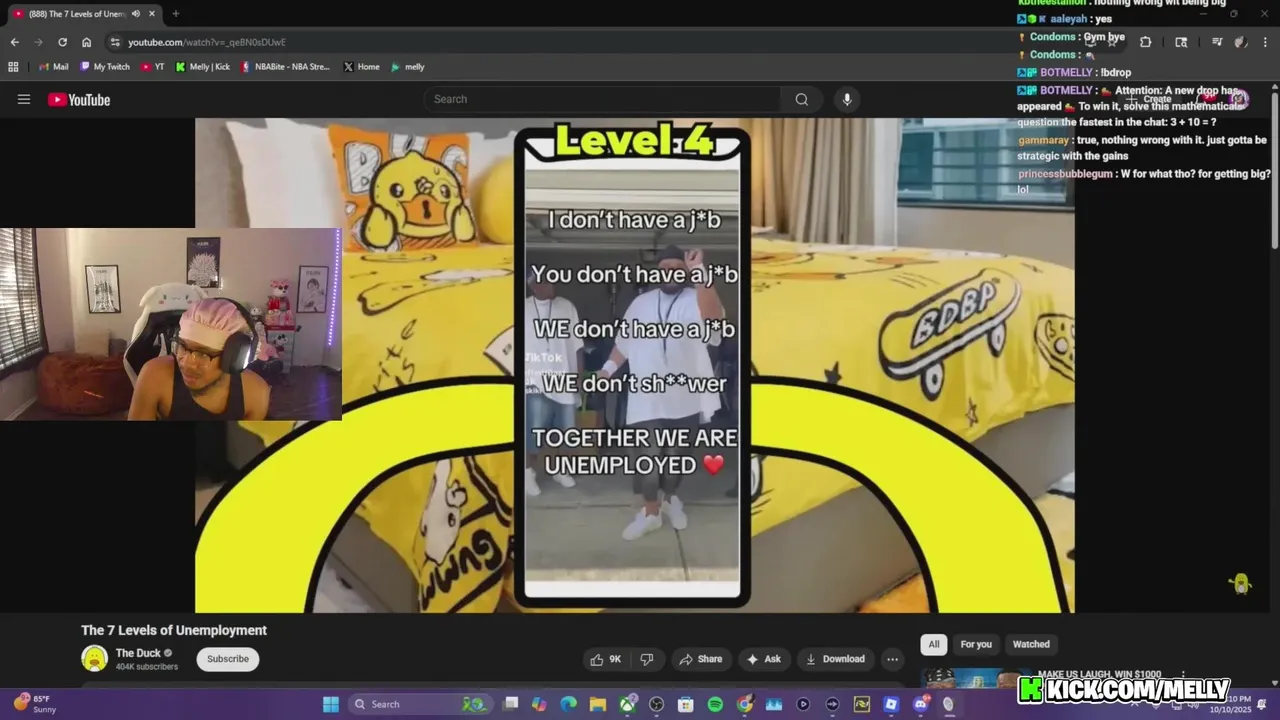Click the YouTube logo
This screenshot has height=720, width=1280.
(79, 99)
